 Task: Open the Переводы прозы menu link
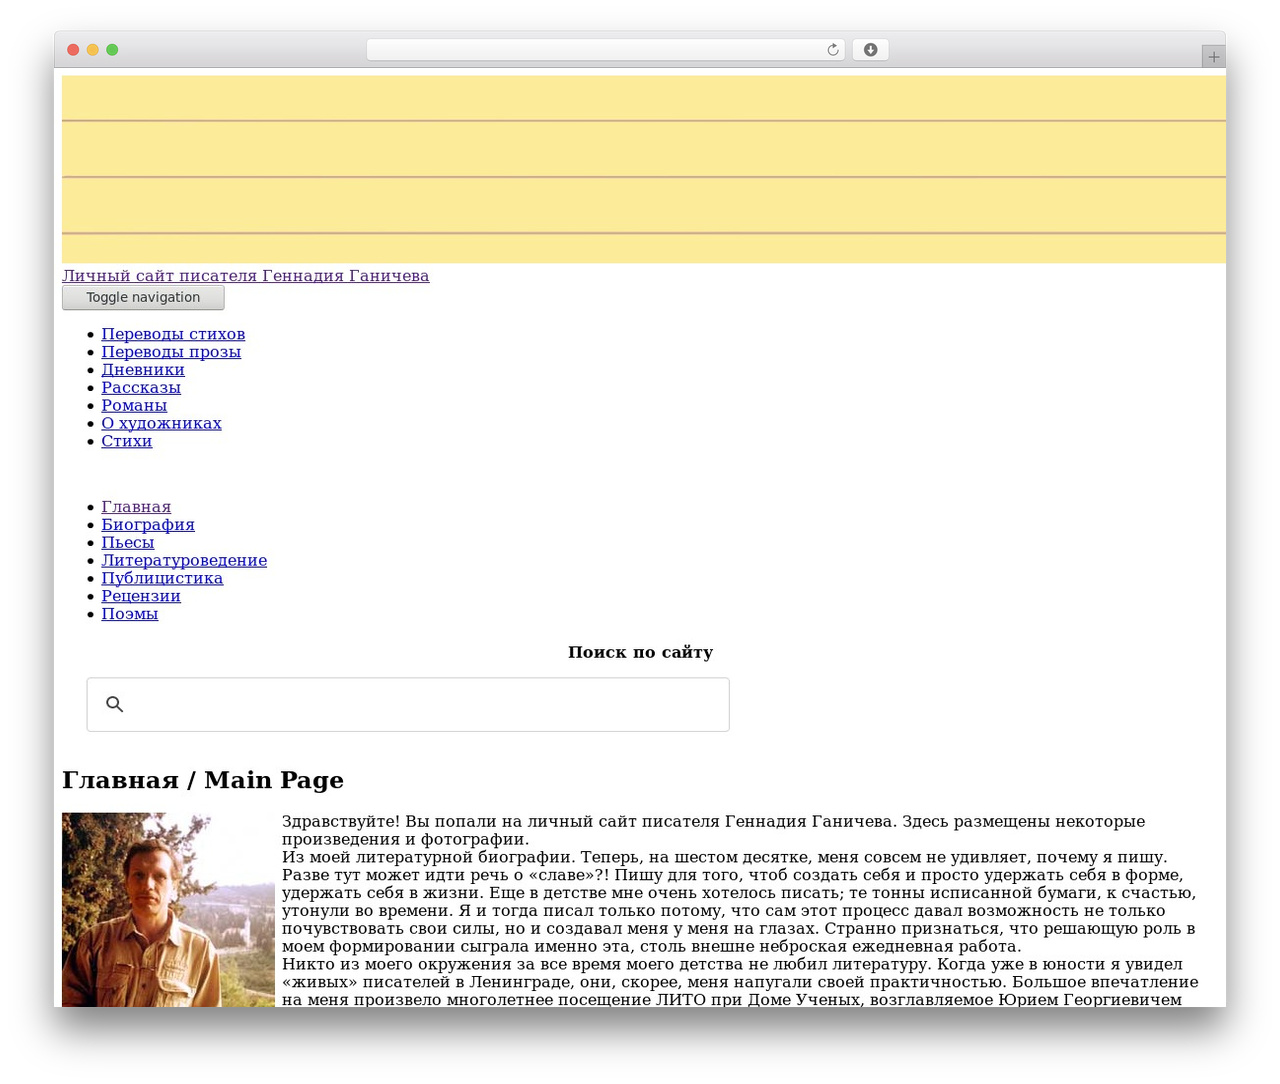pos(171,352)
